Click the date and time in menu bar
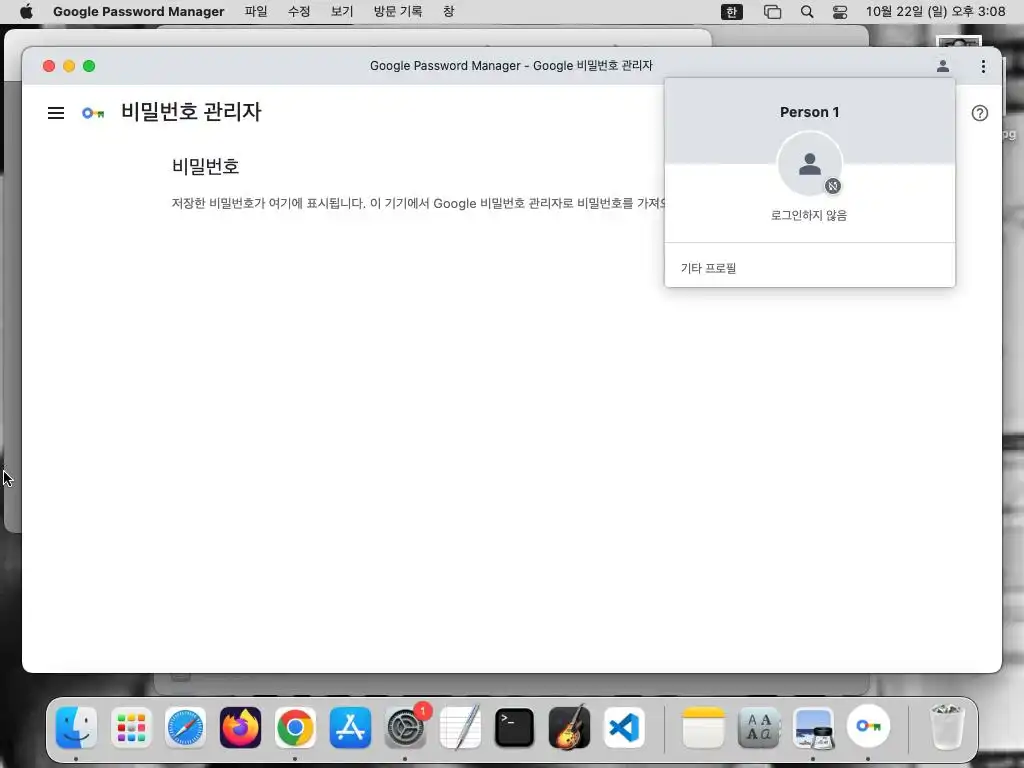The image size is (1024, 768). [935, 12]
